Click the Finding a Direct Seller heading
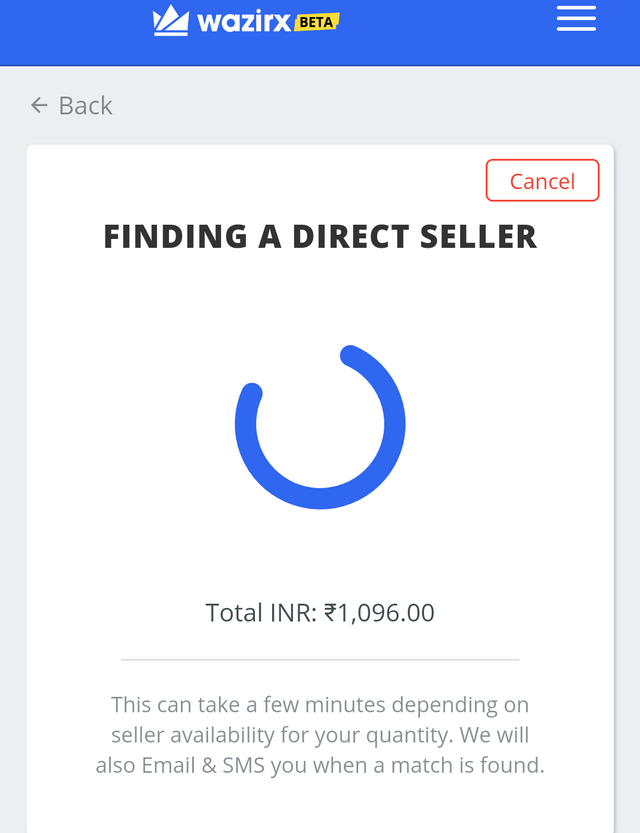640x833 pixels. pos(320,236)
